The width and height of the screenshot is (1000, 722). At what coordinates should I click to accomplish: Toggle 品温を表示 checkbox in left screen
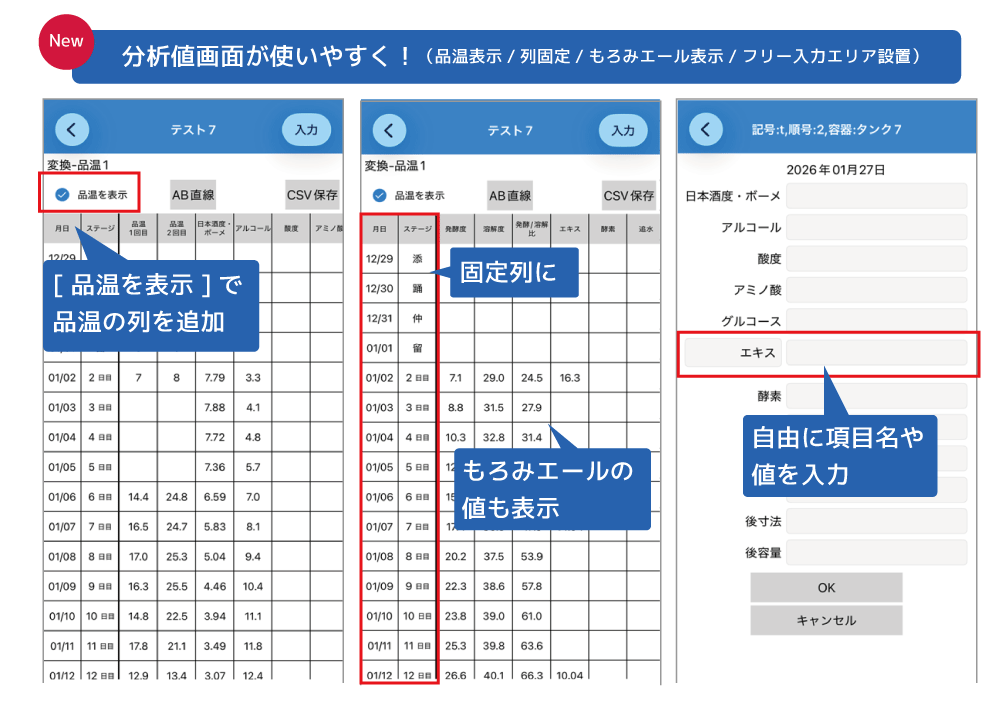tap(62, 195)
